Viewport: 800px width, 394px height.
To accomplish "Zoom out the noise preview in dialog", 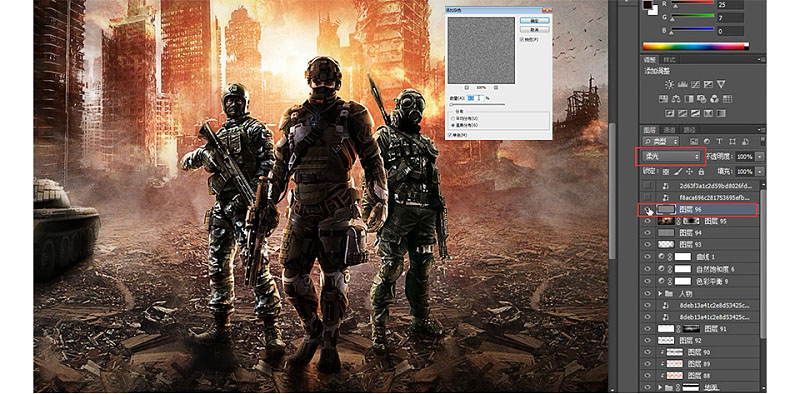I will pyautogui.click(x=466, y=88).
